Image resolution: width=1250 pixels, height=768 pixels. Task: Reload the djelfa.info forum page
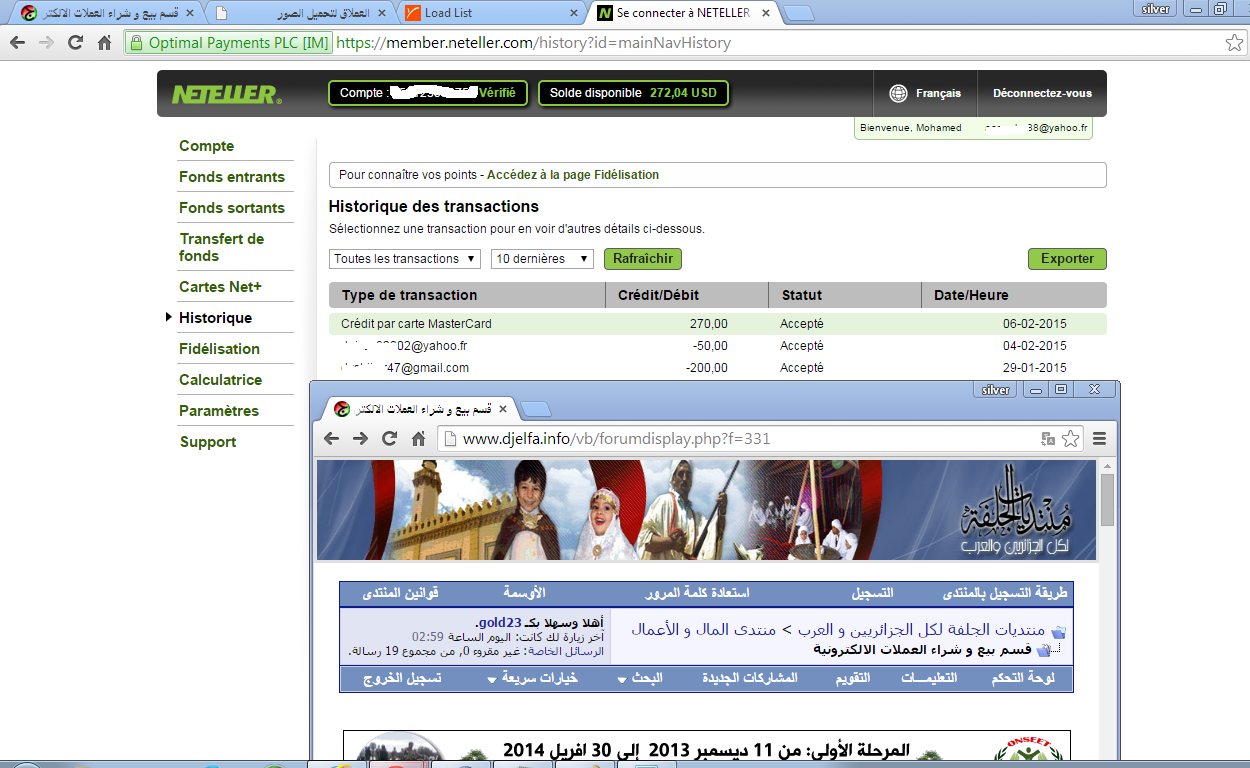(x=390, y=438)
